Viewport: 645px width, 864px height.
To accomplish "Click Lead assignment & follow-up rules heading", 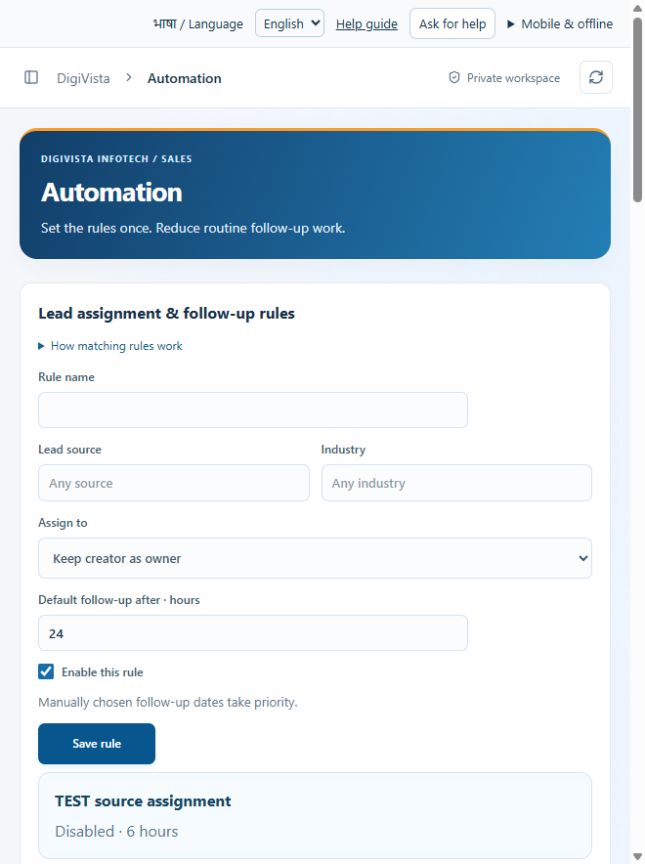I will [x=166, y=314].
